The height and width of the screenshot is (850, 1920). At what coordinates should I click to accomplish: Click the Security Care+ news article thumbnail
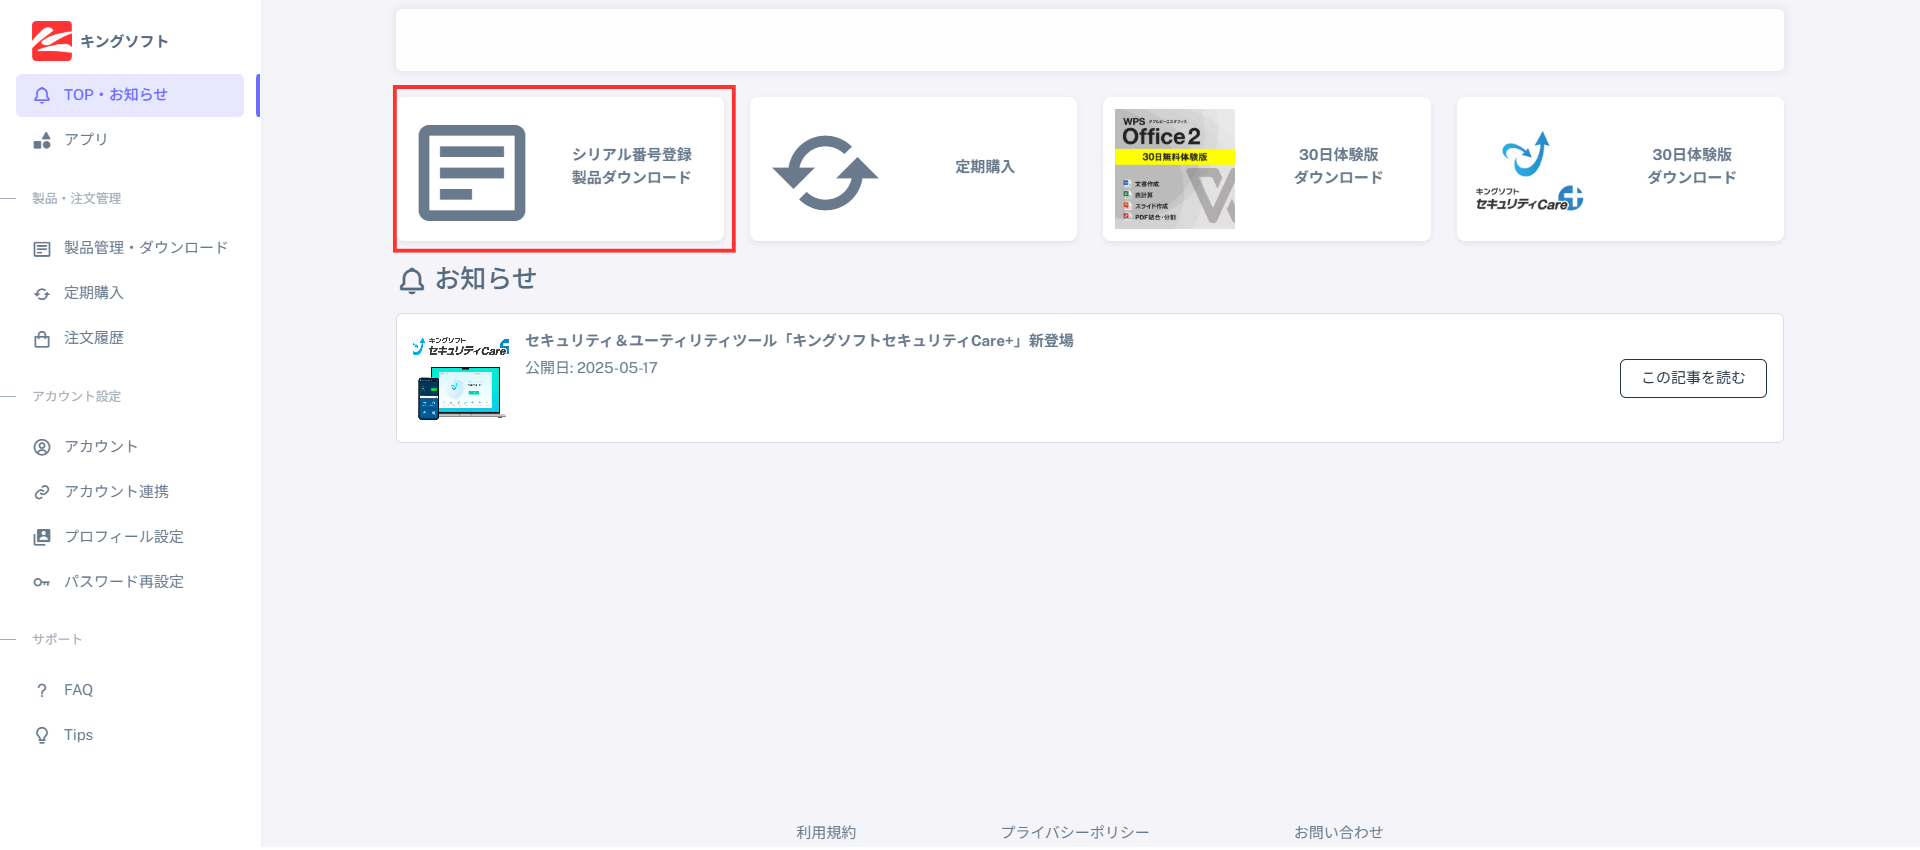[x=461, y=378]
